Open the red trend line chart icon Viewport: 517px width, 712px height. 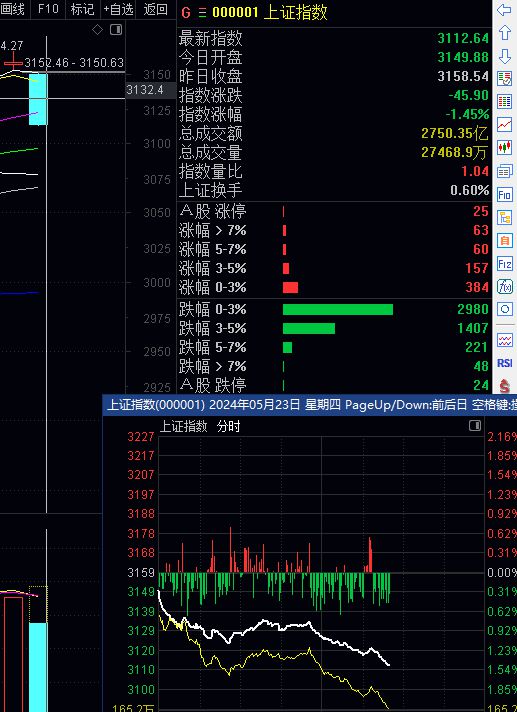(505, 124)
